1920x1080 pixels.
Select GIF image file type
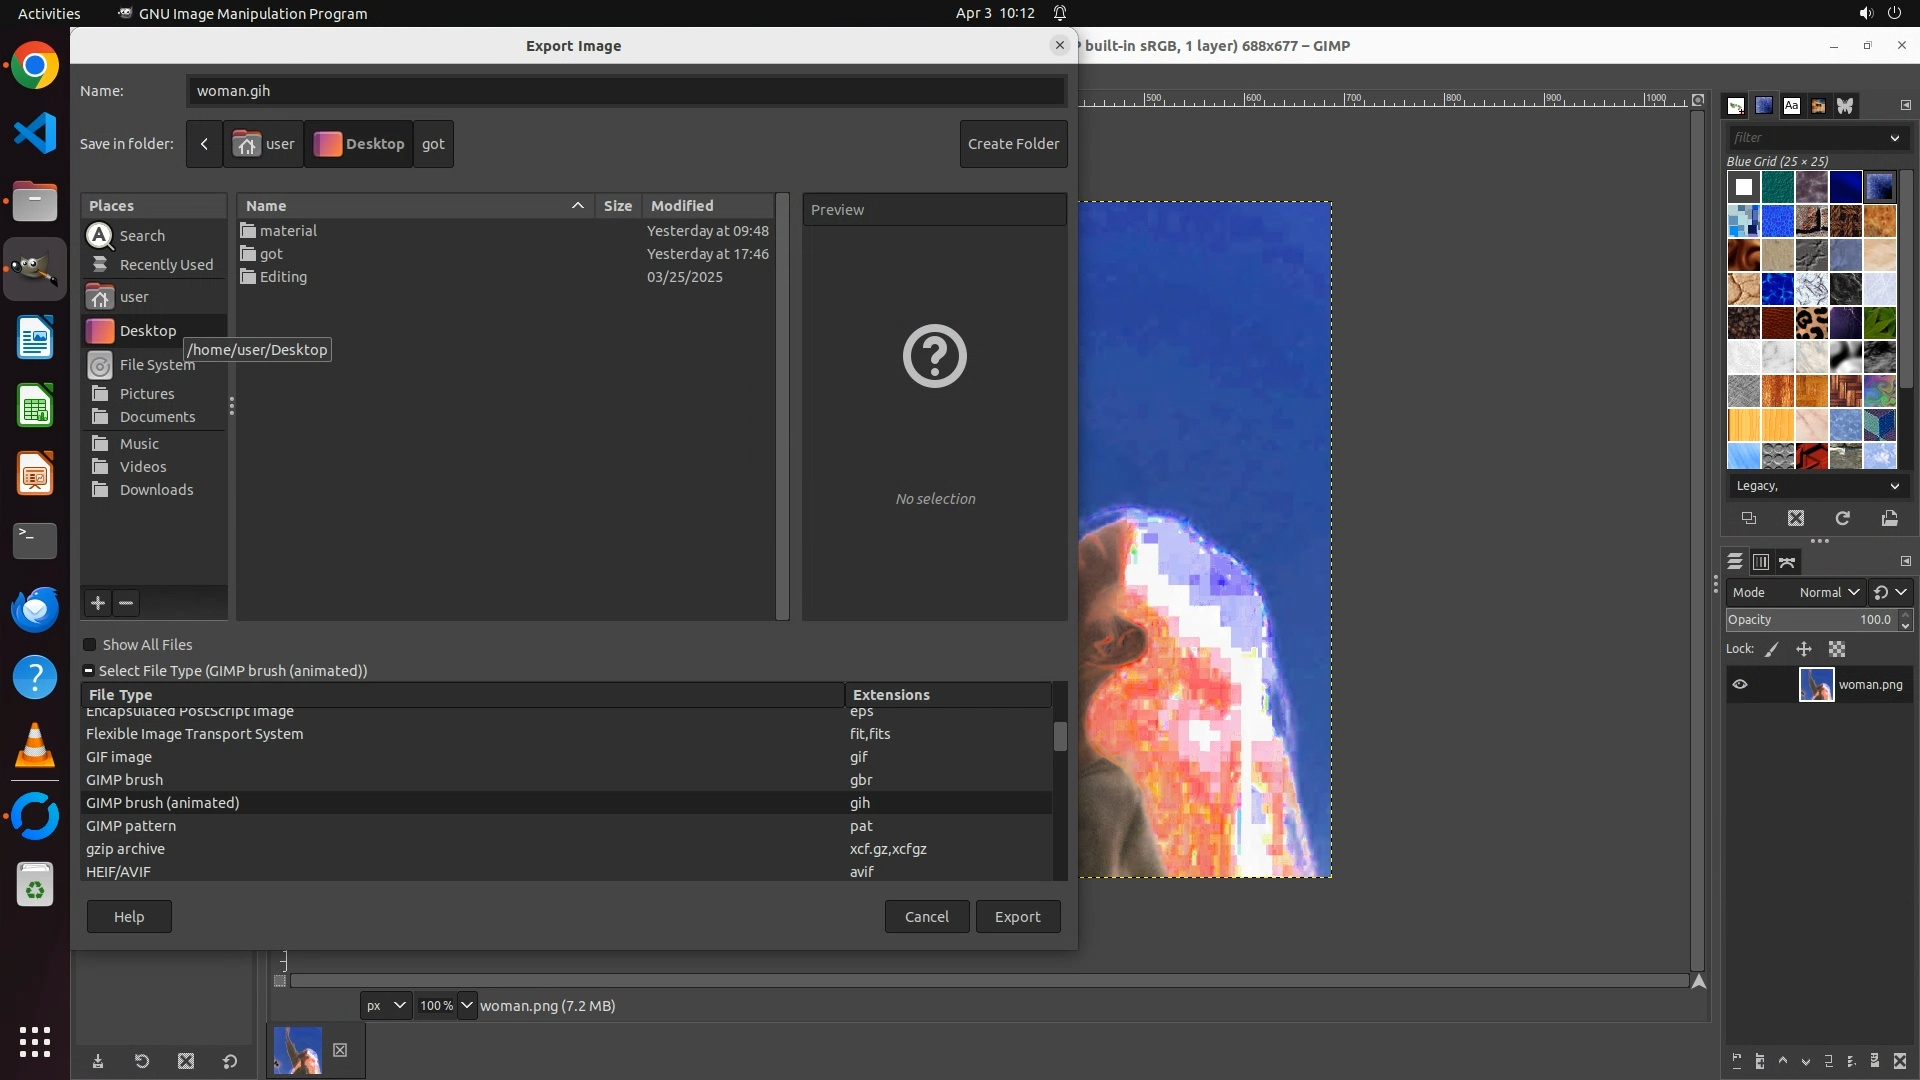click(x=119, y=757)
